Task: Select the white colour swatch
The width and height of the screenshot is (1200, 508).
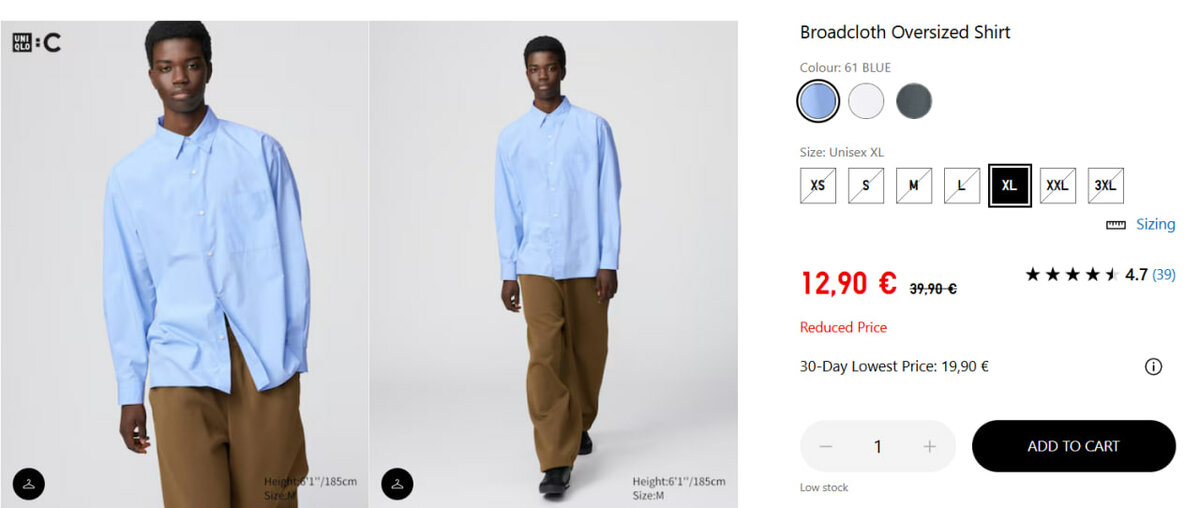Action: tap(866, 101)
